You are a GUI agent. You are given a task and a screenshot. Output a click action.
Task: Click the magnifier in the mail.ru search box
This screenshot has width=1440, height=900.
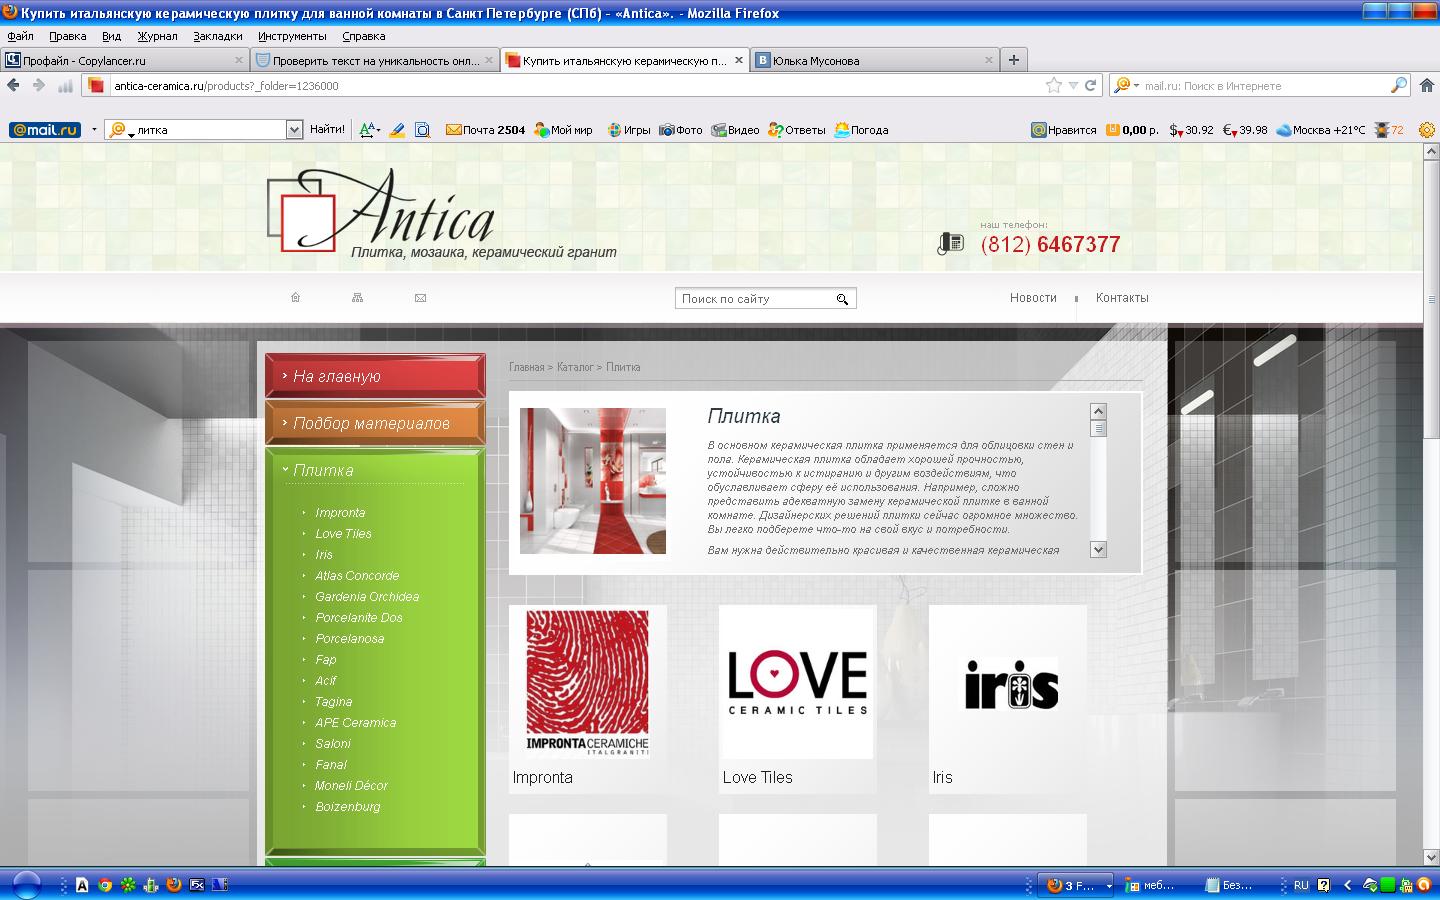point(1399,86)
